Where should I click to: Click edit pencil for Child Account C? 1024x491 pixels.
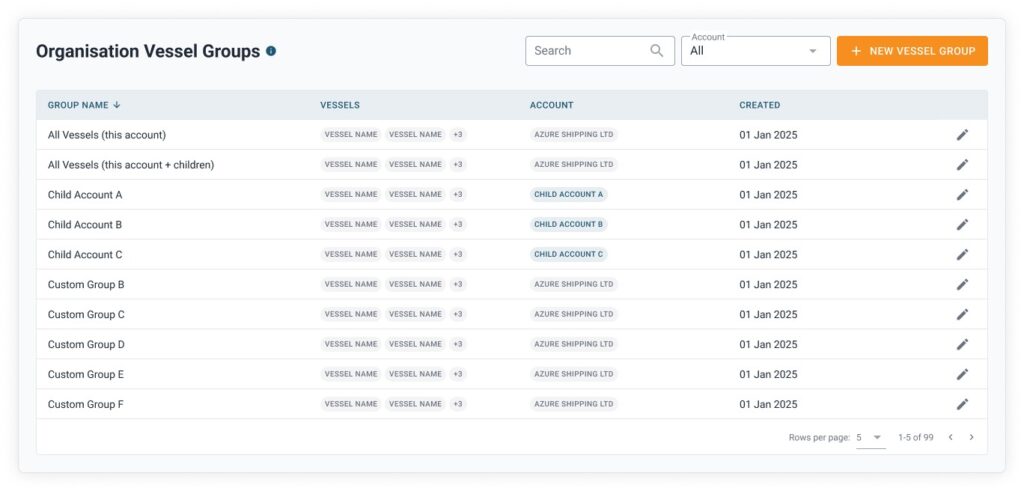[x=962, y=255]
